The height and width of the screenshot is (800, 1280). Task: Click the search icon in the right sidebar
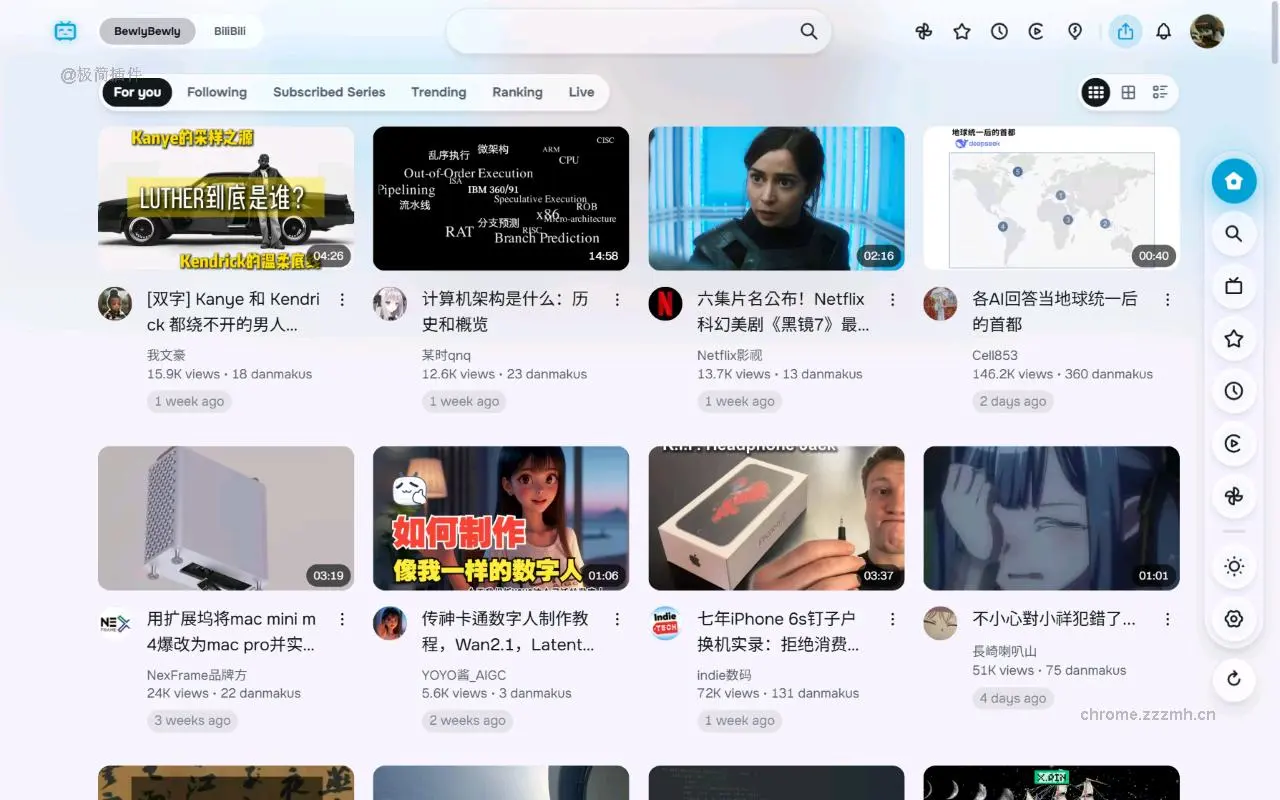(x=1233, y=233)
